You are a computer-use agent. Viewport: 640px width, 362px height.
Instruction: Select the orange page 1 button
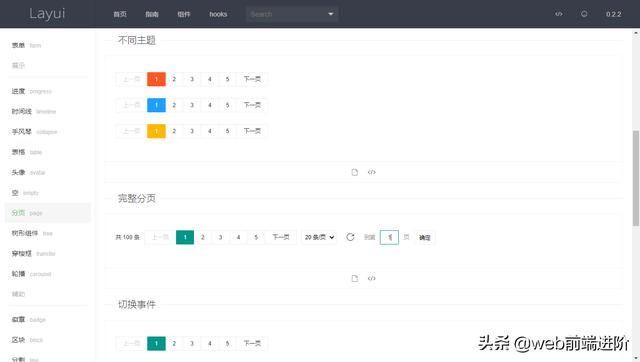pos(156,79)
